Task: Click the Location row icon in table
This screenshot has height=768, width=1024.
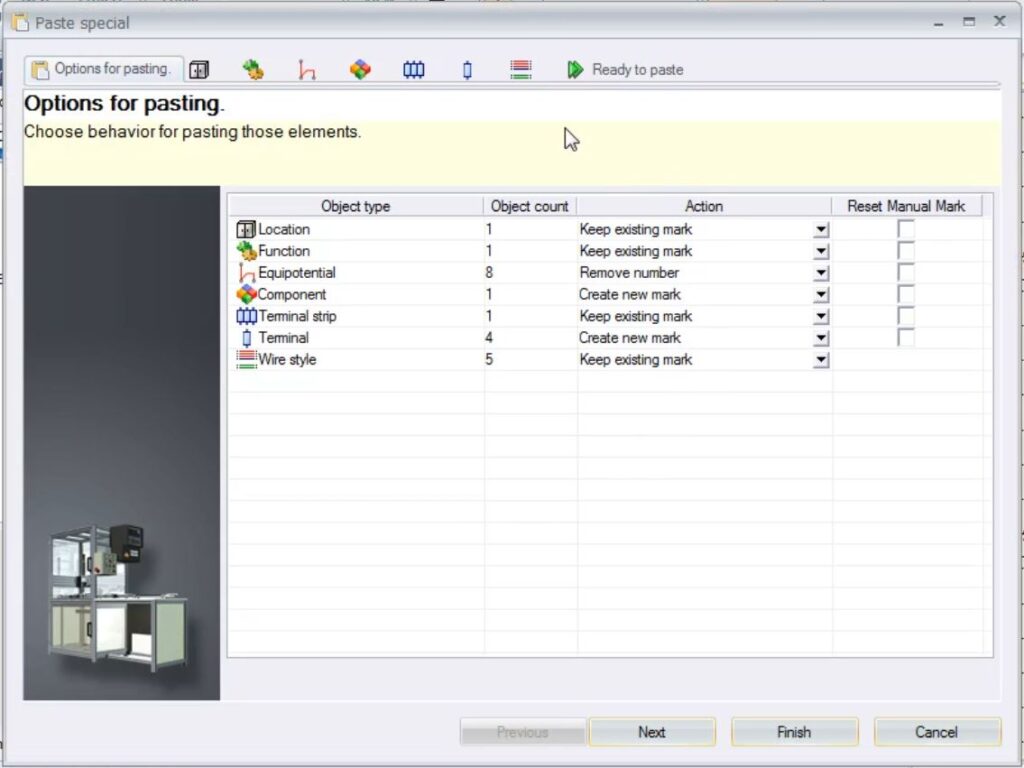Action: [x=246, y=229]
